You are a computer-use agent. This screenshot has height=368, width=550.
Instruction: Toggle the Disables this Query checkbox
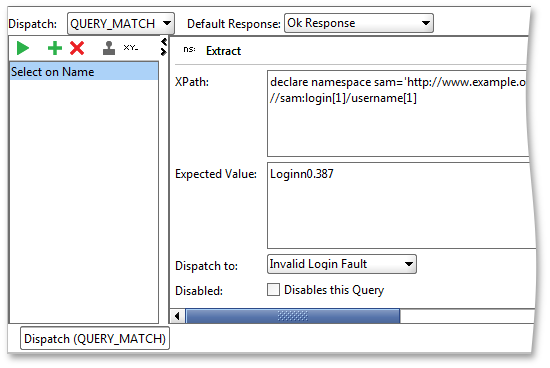point(273,290)
